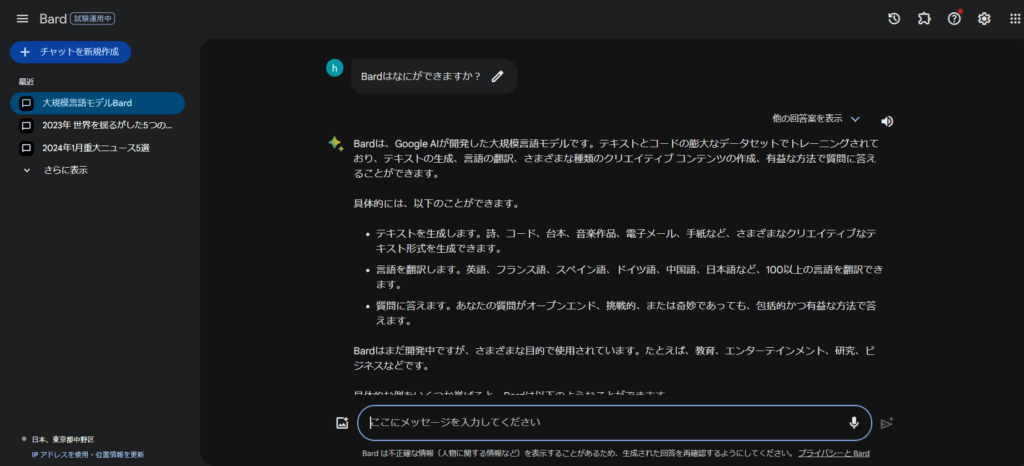Viewport: 1024px width, 466px height.
Task: Click the message input field
Action: click(615, 423)
